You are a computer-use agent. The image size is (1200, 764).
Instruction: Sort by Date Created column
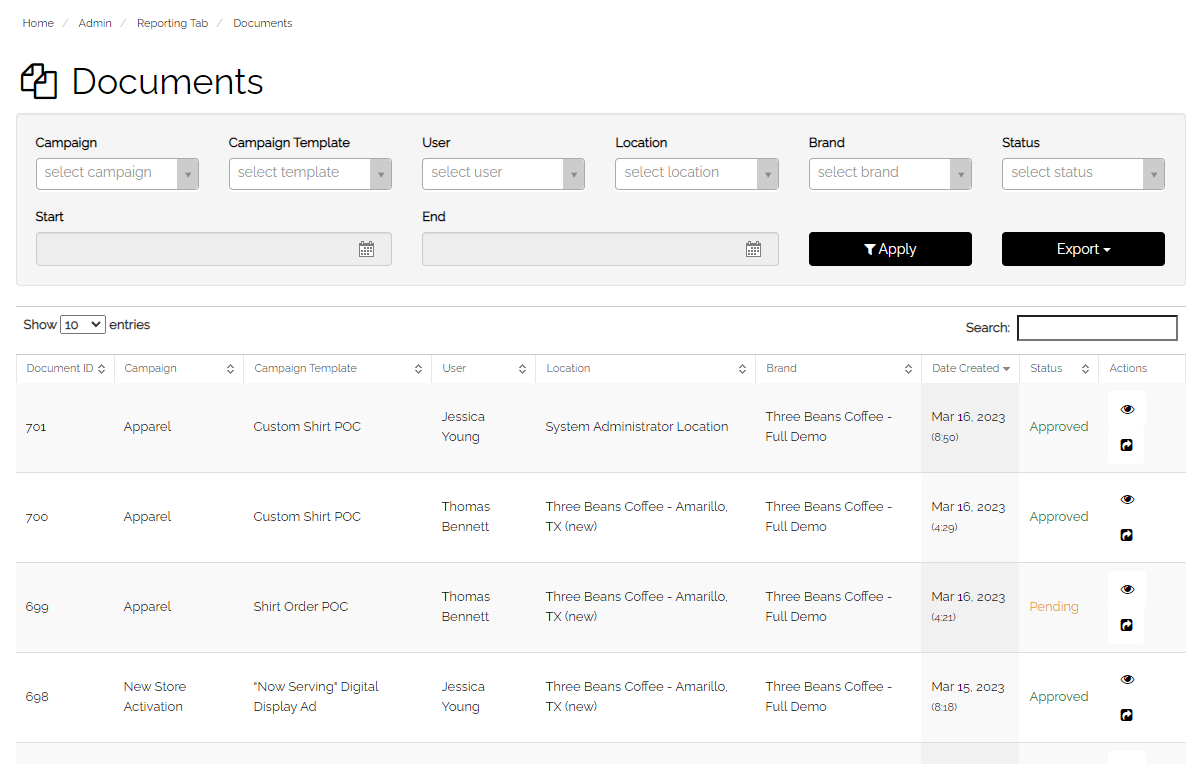(970, 368)
